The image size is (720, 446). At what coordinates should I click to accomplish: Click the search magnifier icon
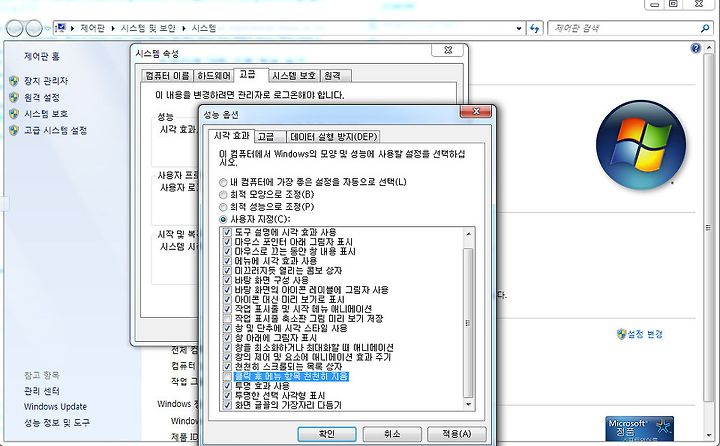tap(705, 28)
